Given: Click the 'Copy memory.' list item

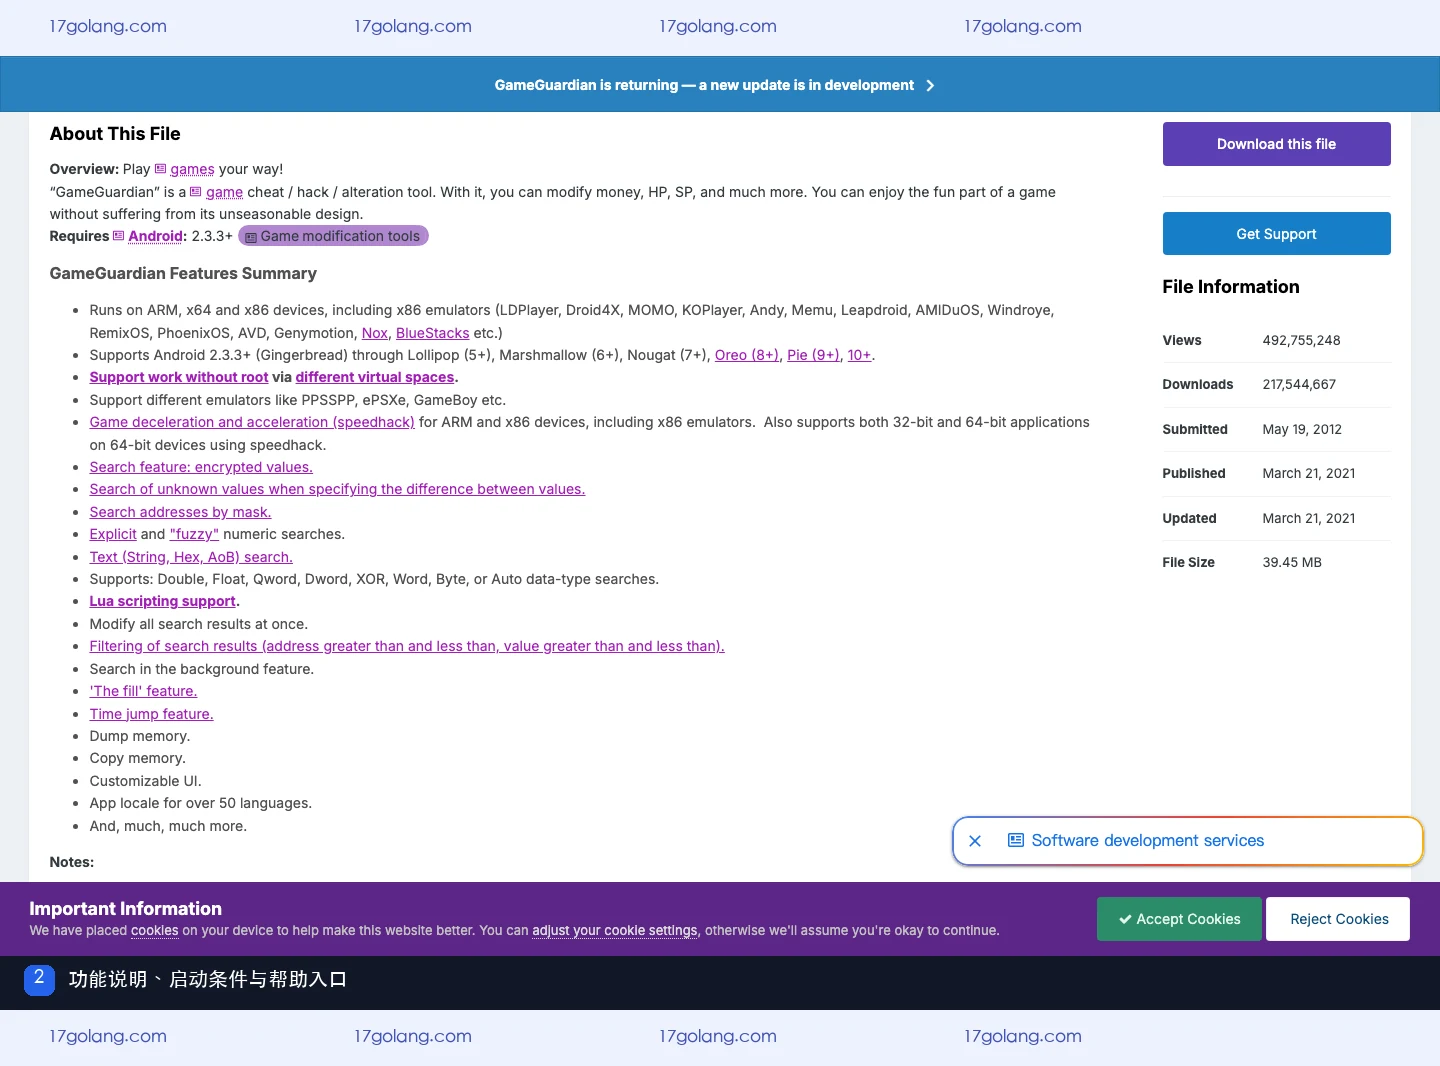Looking at the screenshot, I should (x=137, y=758).
